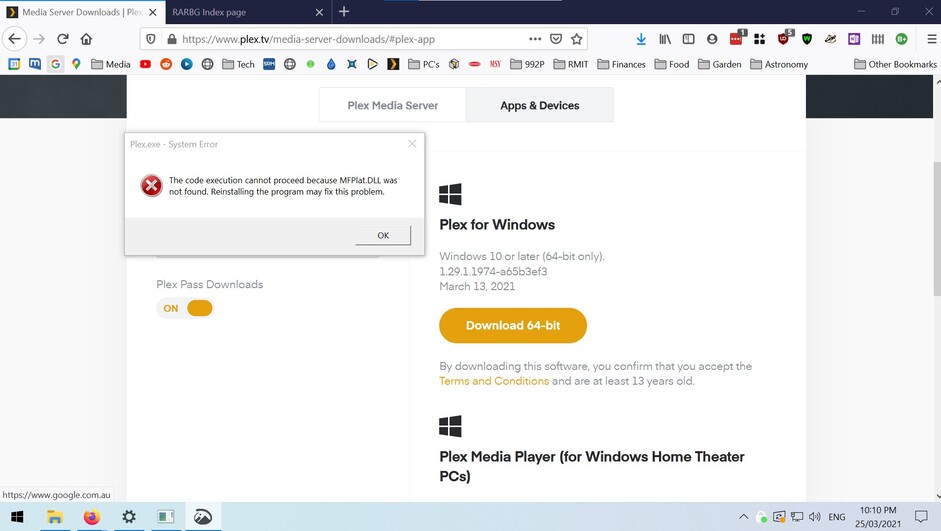Open the Firefox account icon
Image resolution: width=941 pixels, height=531 pixels.
[712, 39]
